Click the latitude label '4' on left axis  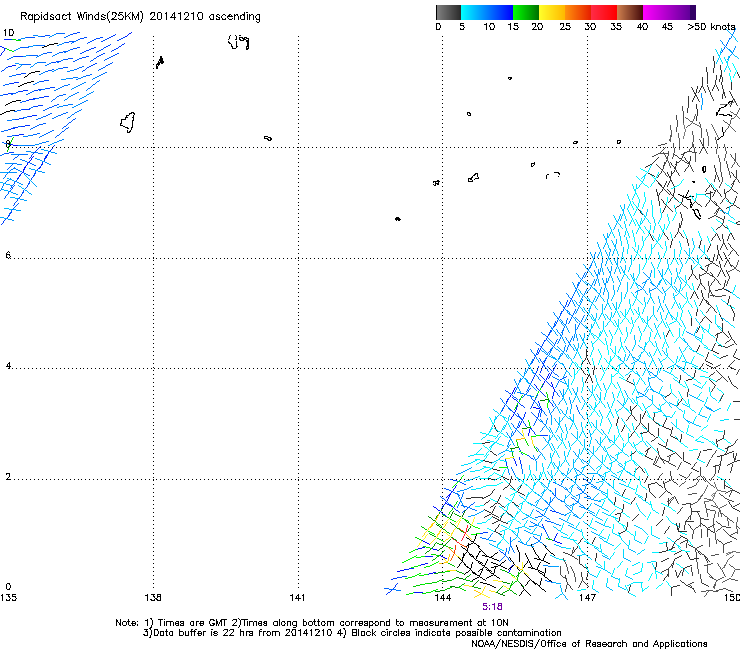[8, 366]
